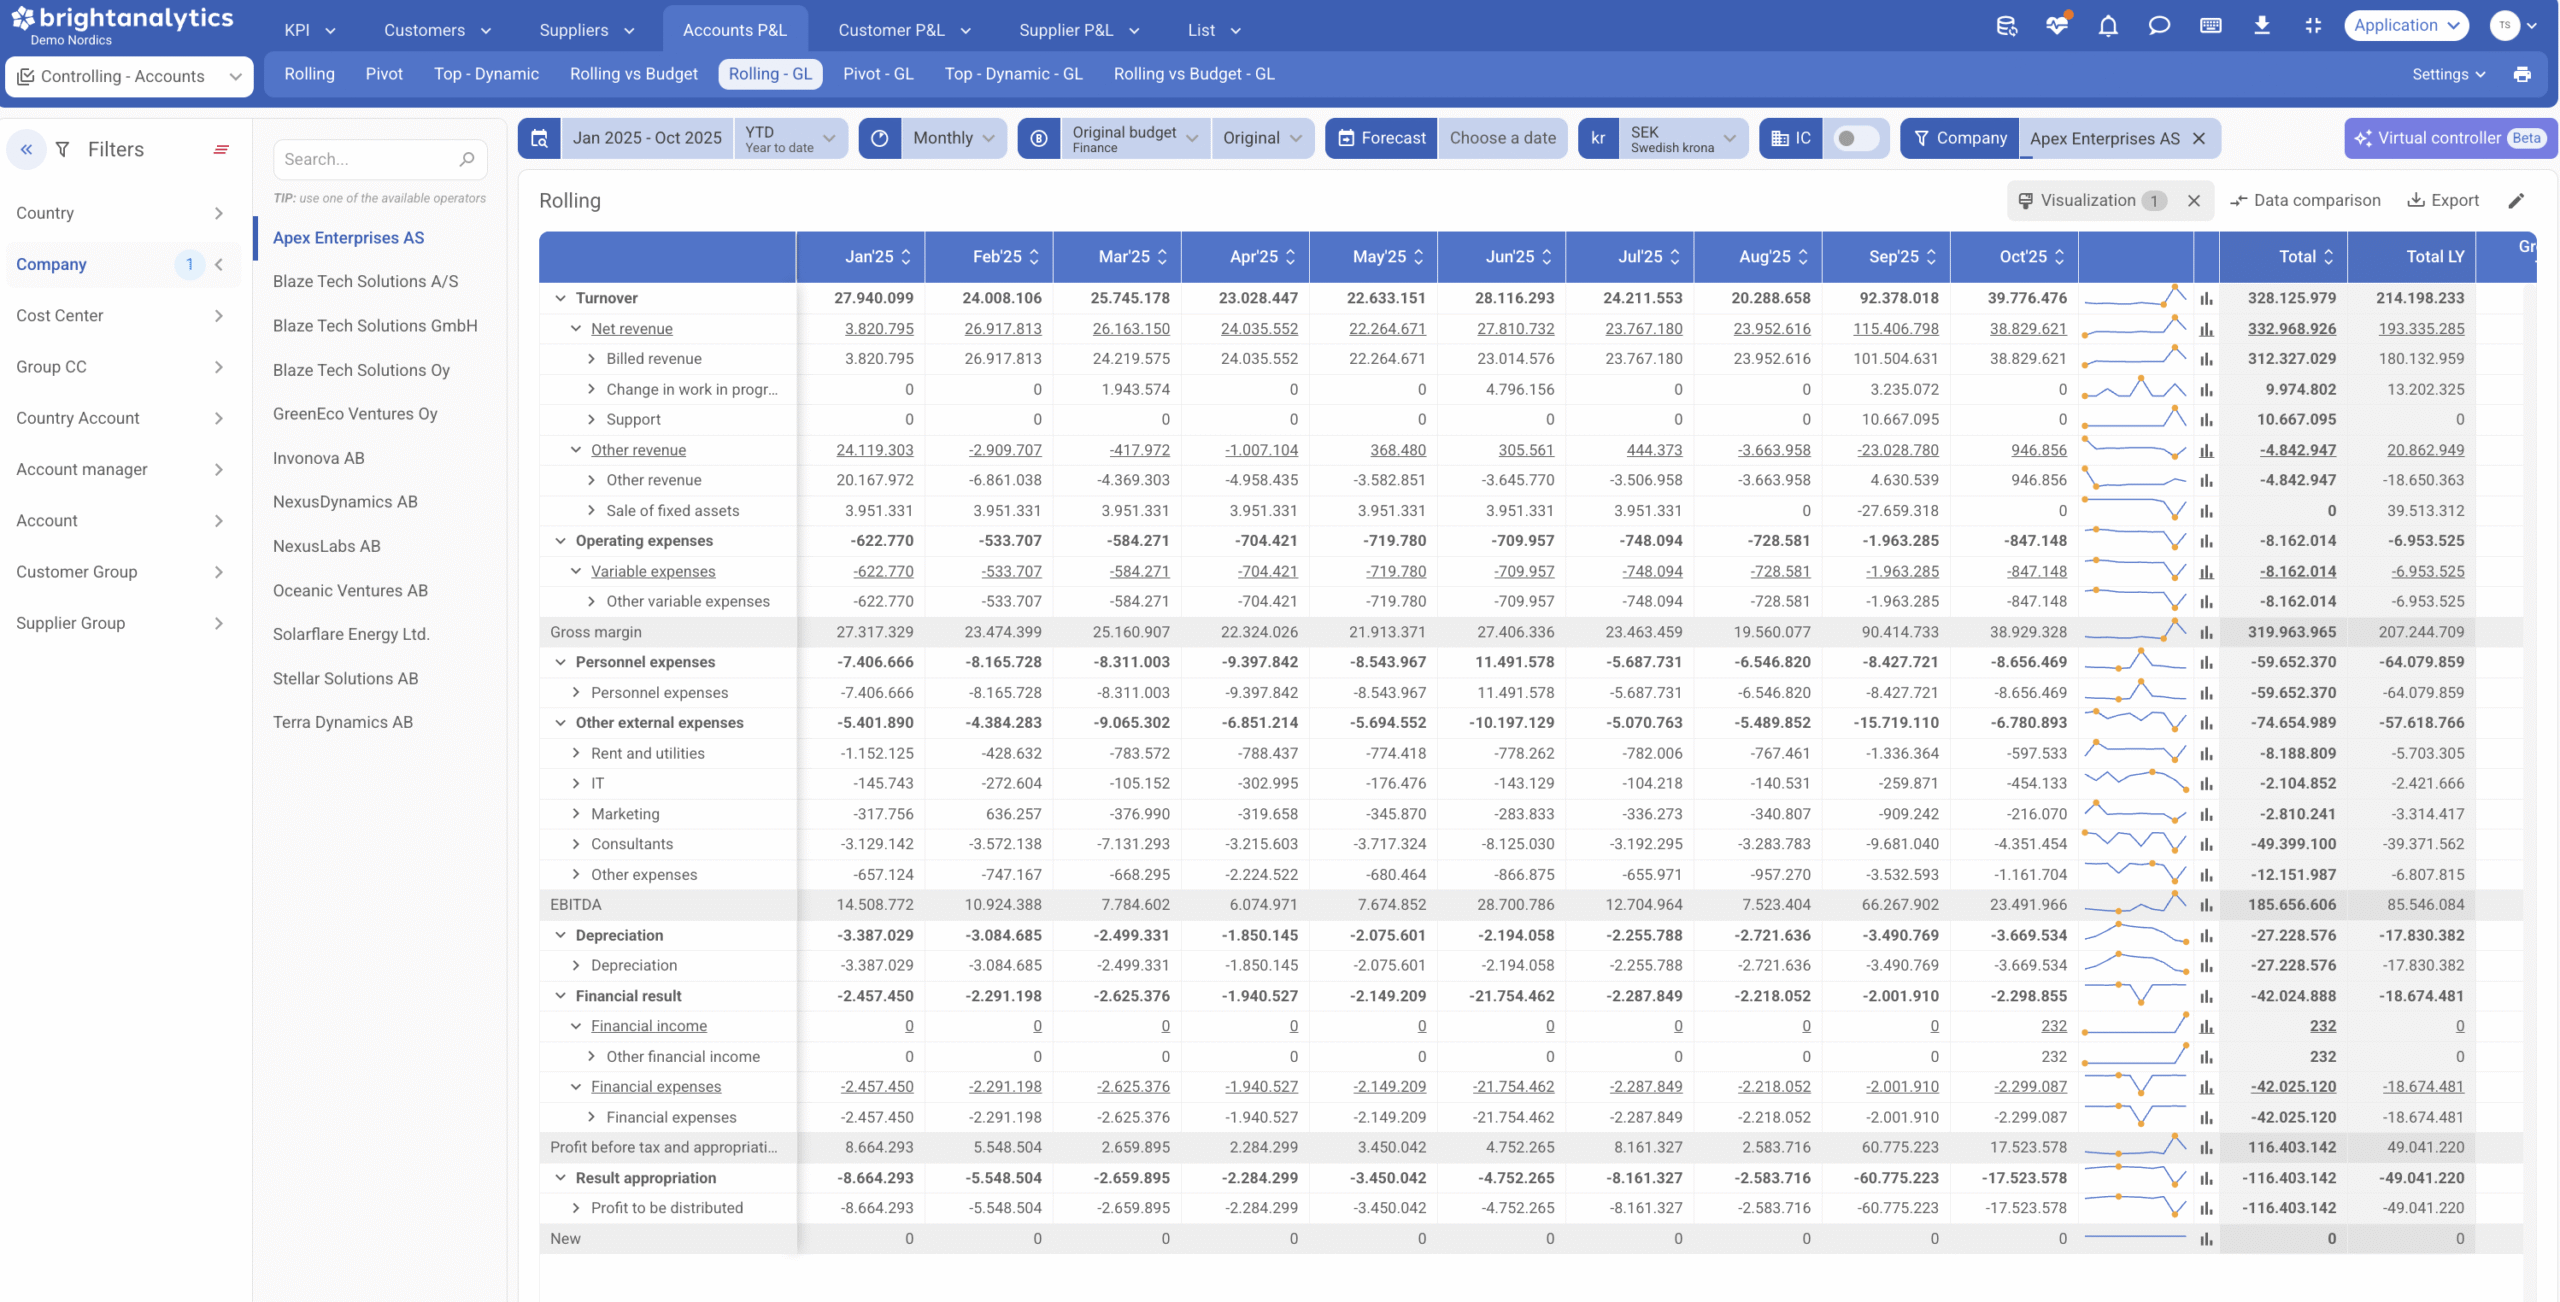Close the Visualization panel chip

tap(2193, 201)
